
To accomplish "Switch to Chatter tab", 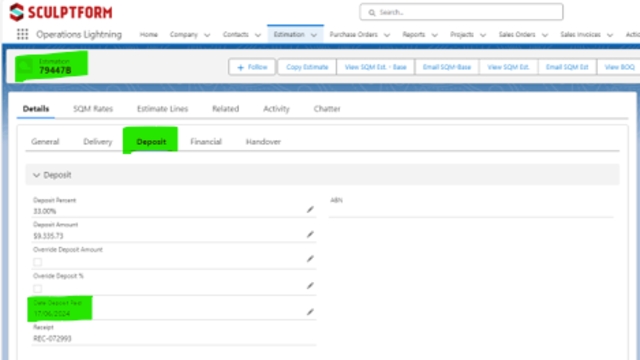I will coord(327,109).
